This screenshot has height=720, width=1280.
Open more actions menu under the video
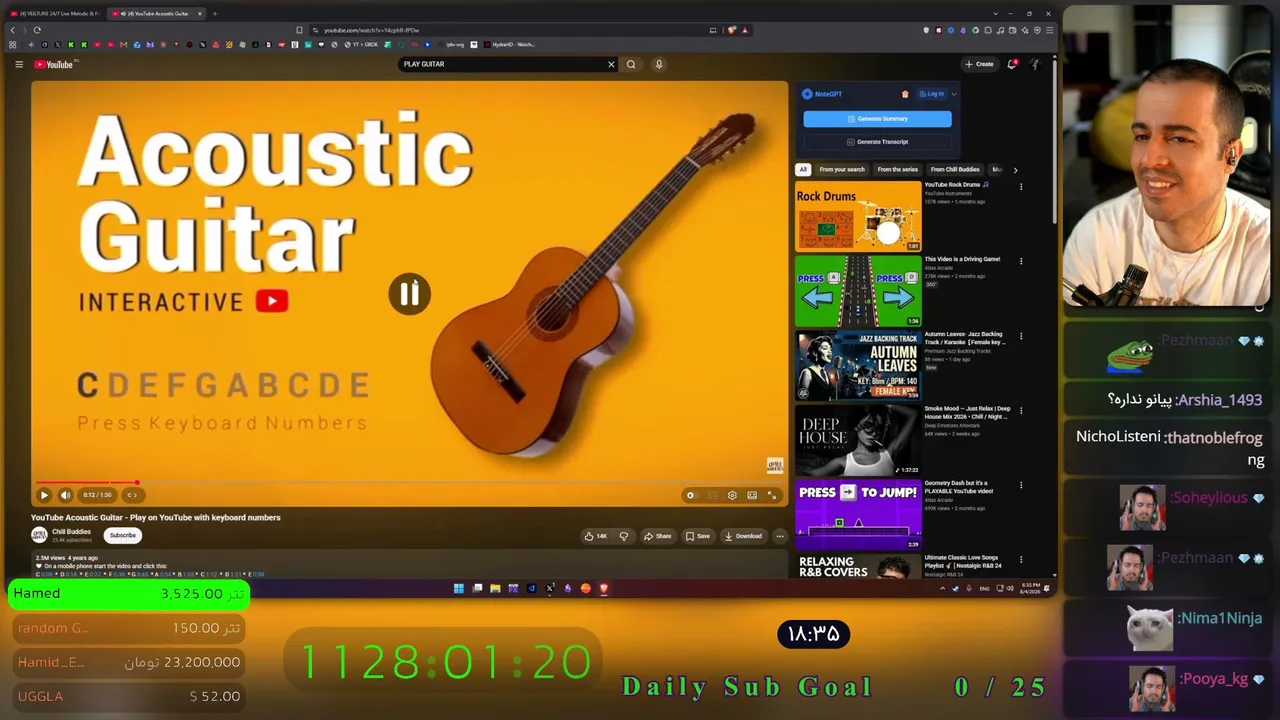[780, 536]
